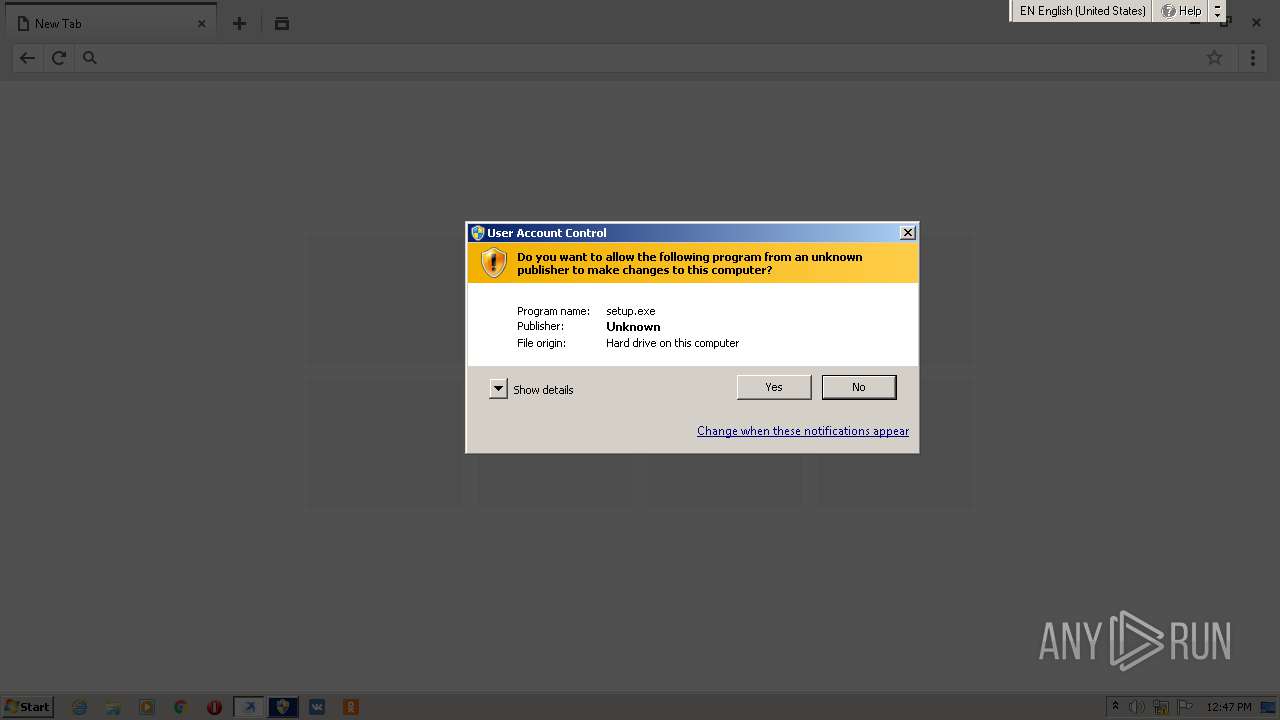Bookmark this page with star icon
This screenshot has height=720, width=1280.
point(1214,58)
